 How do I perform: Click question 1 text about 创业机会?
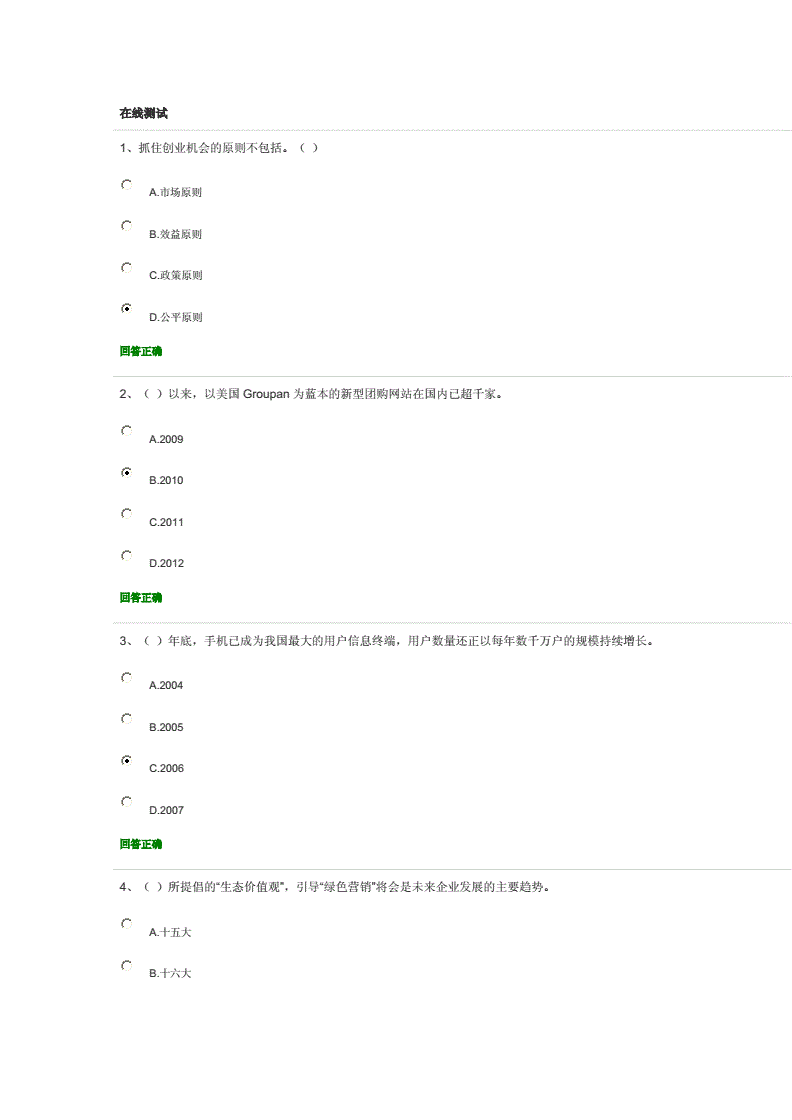[x=219, y=148]
